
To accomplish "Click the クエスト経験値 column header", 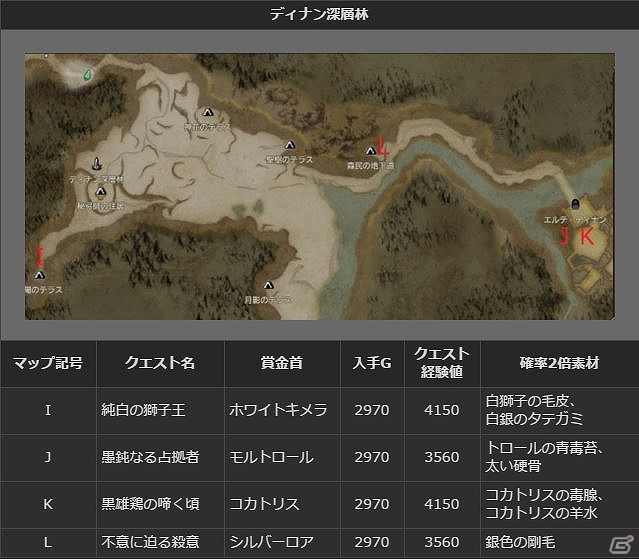I will (442, 363).
